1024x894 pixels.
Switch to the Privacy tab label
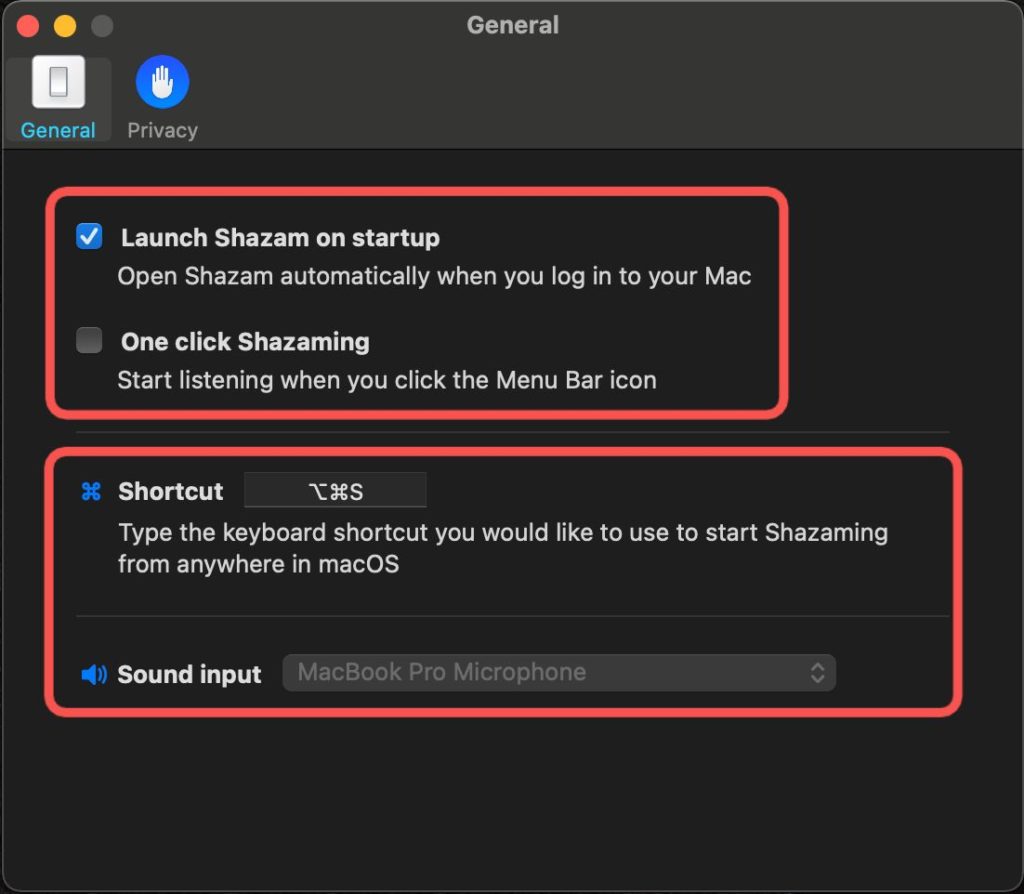click(x=162, y=131)
